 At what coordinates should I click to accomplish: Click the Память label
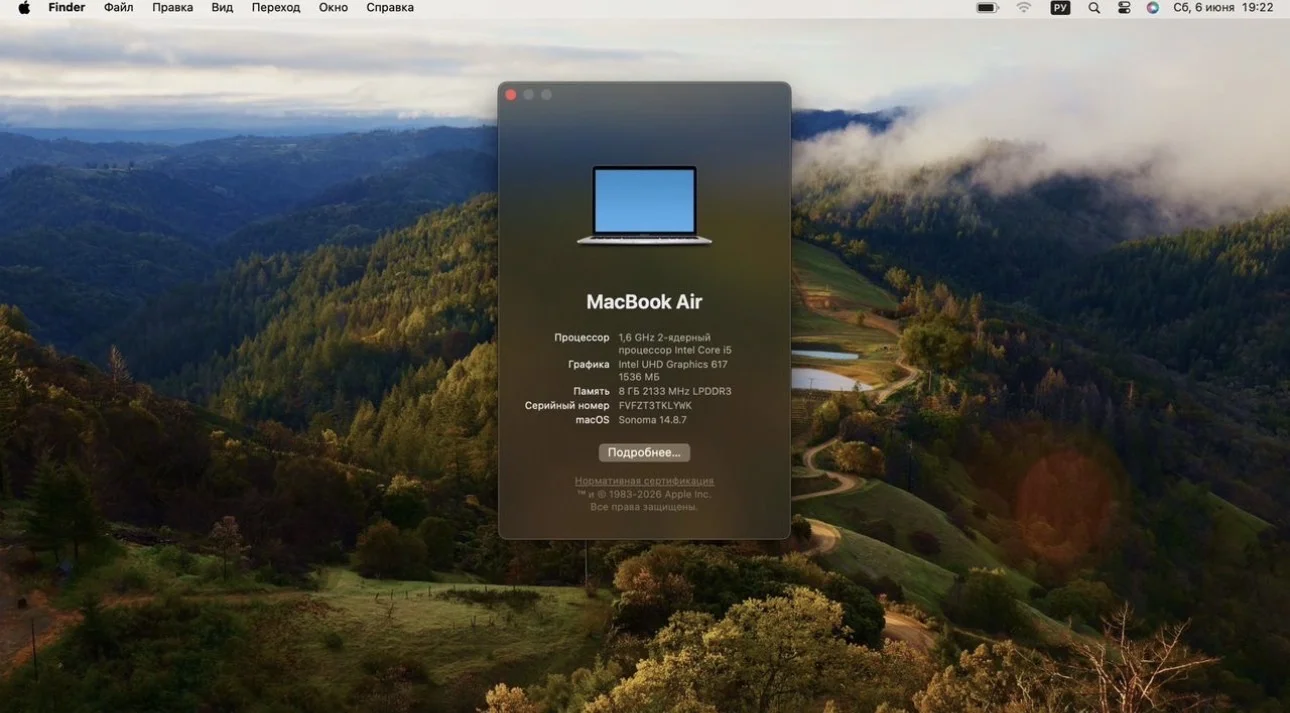(591, 391)
